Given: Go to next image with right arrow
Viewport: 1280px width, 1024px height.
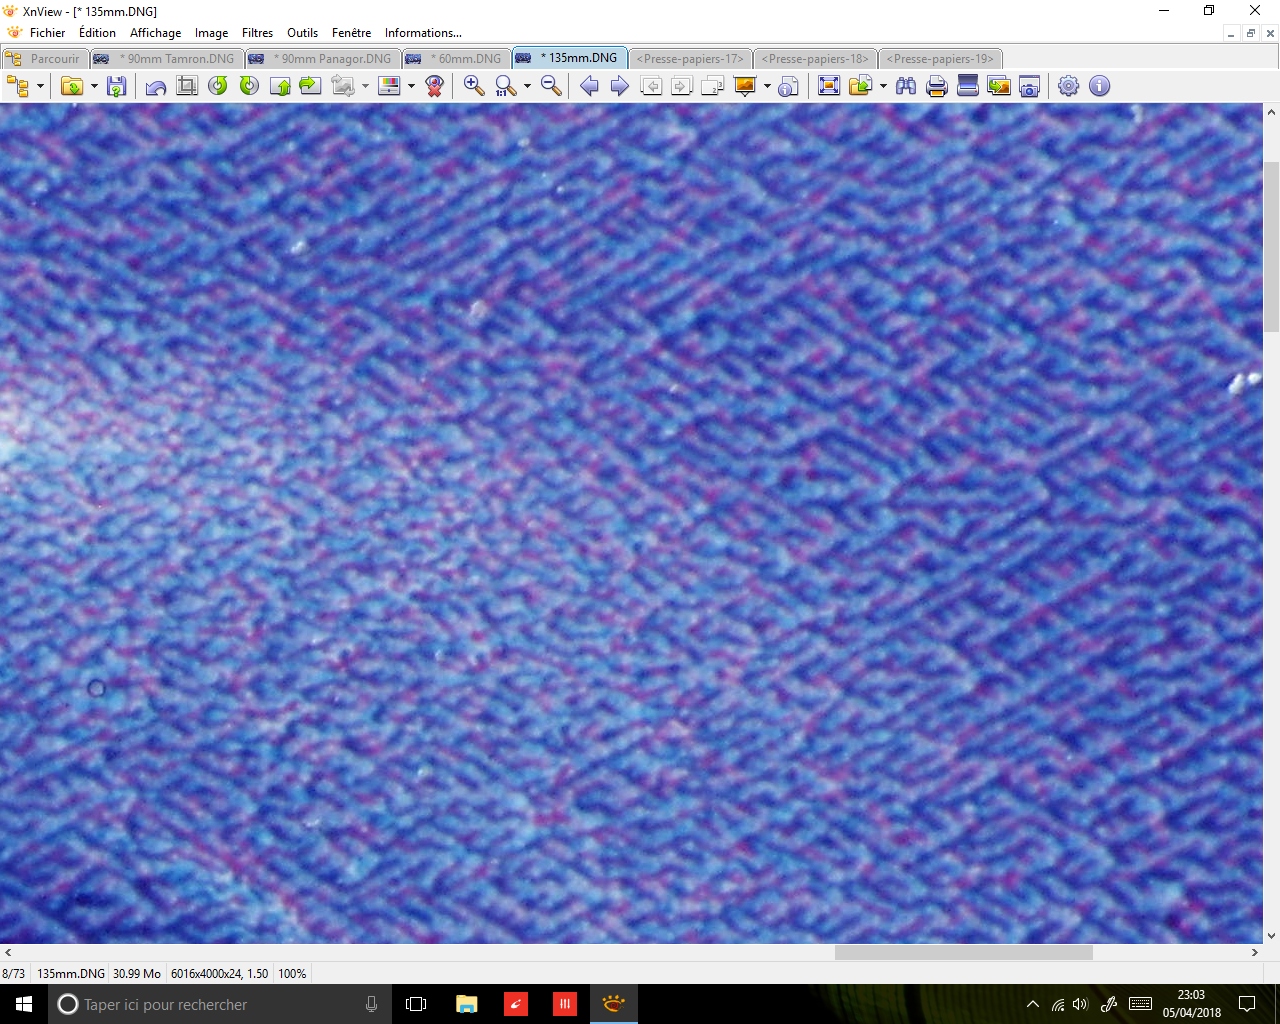Looking at the screenshot, I should coord(620,86).
